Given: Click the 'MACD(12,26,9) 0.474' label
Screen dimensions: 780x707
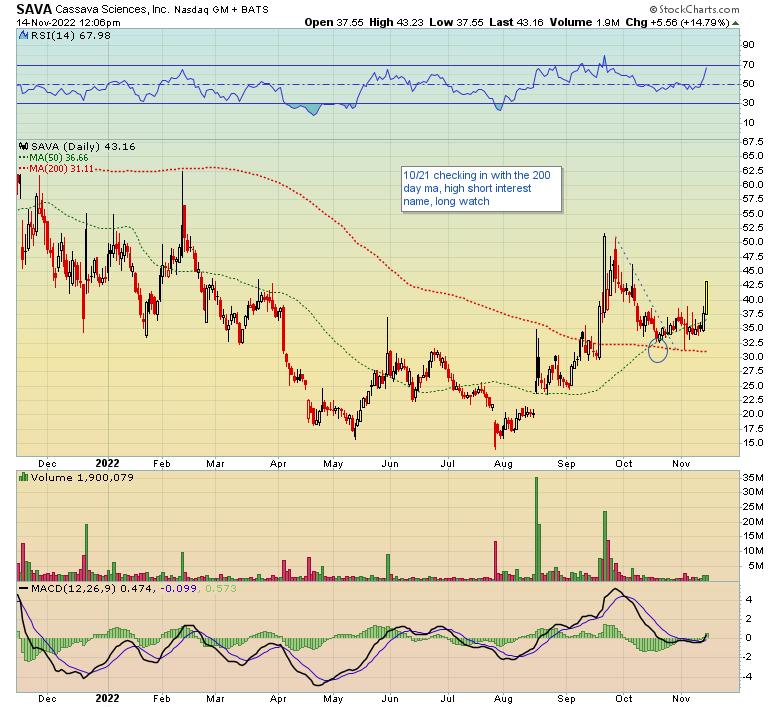Looking at the screenshot, I should pyautogui.click(x=93, y=588).
